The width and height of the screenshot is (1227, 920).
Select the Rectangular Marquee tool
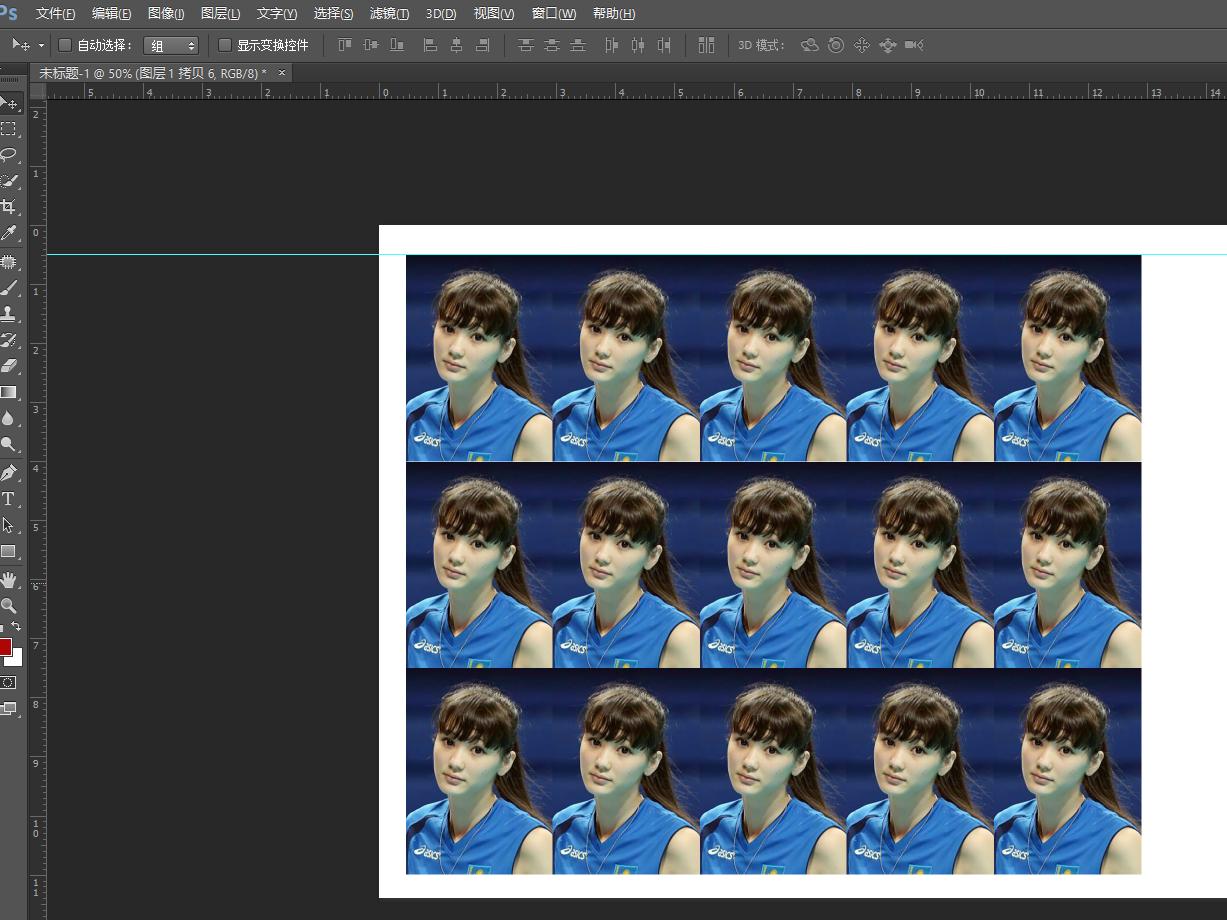8,129
